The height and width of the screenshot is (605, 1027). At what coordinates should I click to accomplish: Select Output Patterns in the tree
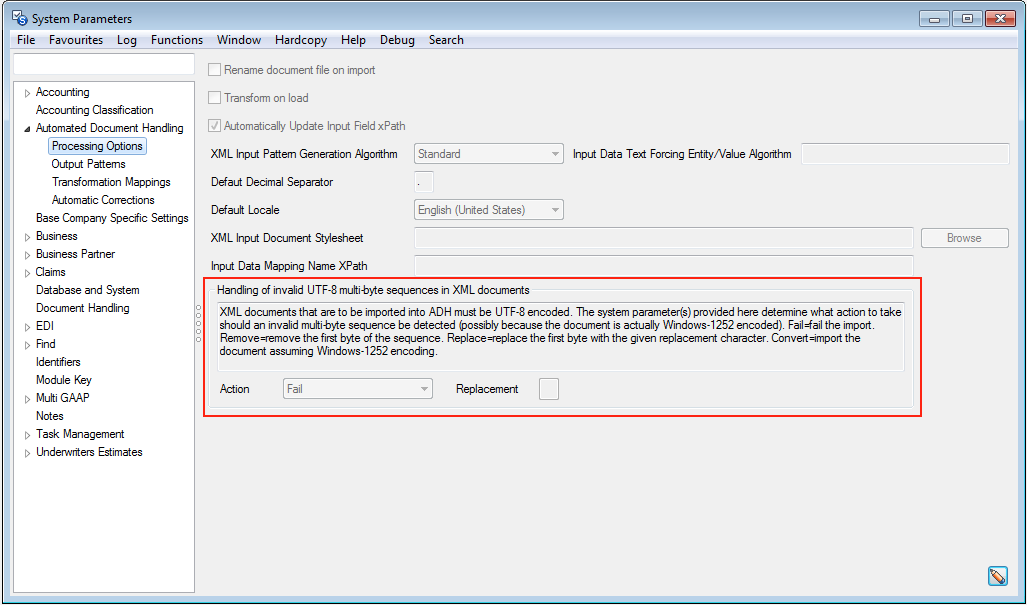(x=89, y=164)
